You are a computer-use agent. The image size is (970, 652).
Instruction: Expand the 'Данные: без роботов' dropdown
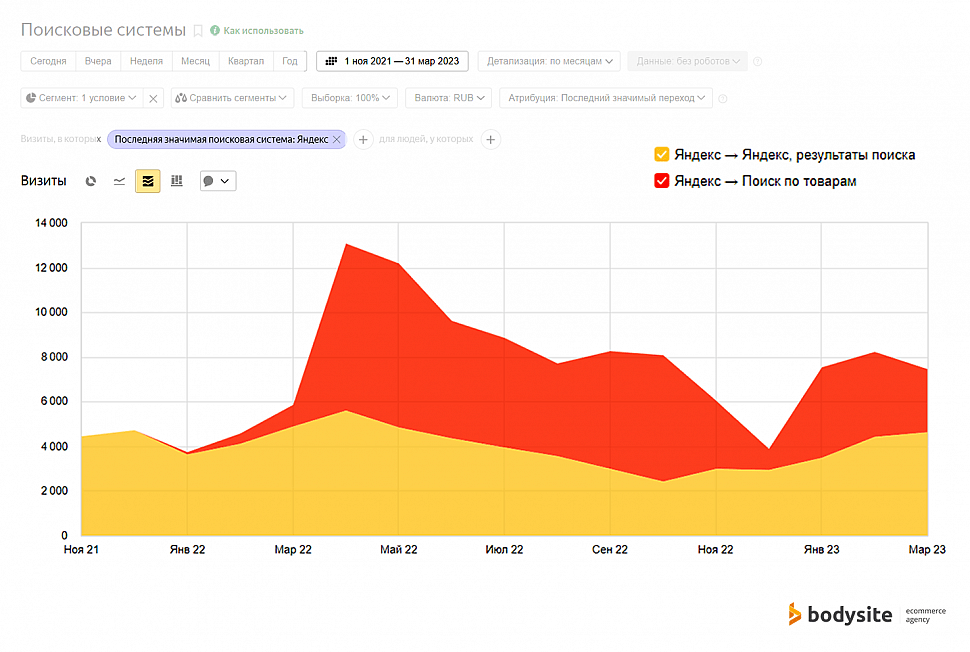[688, 61]
